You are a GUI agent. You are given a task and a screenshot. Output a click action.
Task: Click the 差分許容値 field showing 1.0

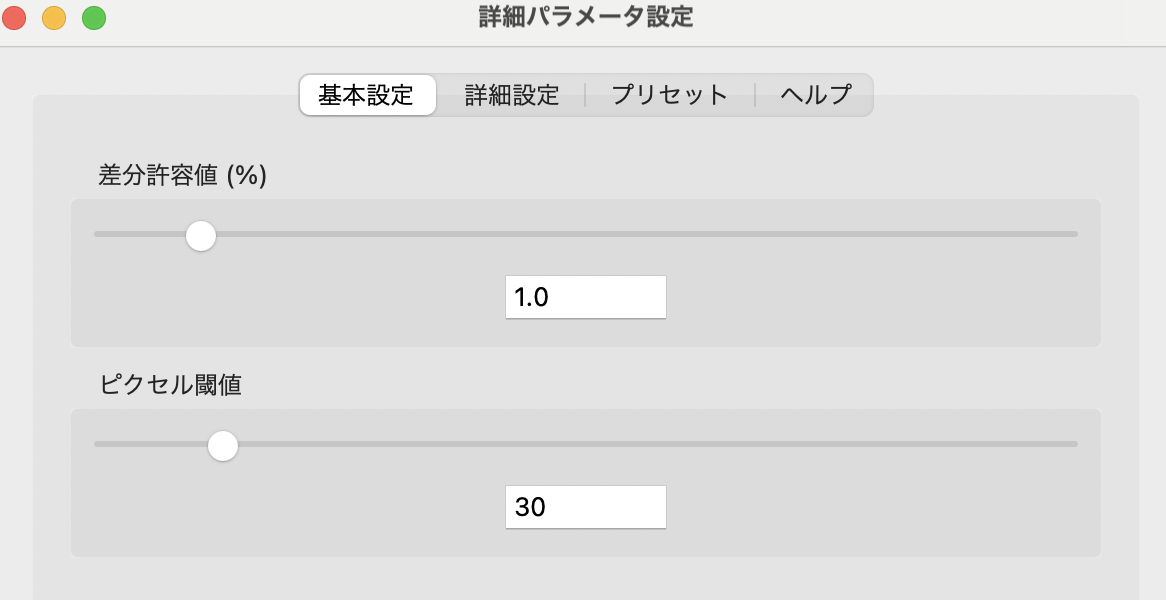[585, 297]
